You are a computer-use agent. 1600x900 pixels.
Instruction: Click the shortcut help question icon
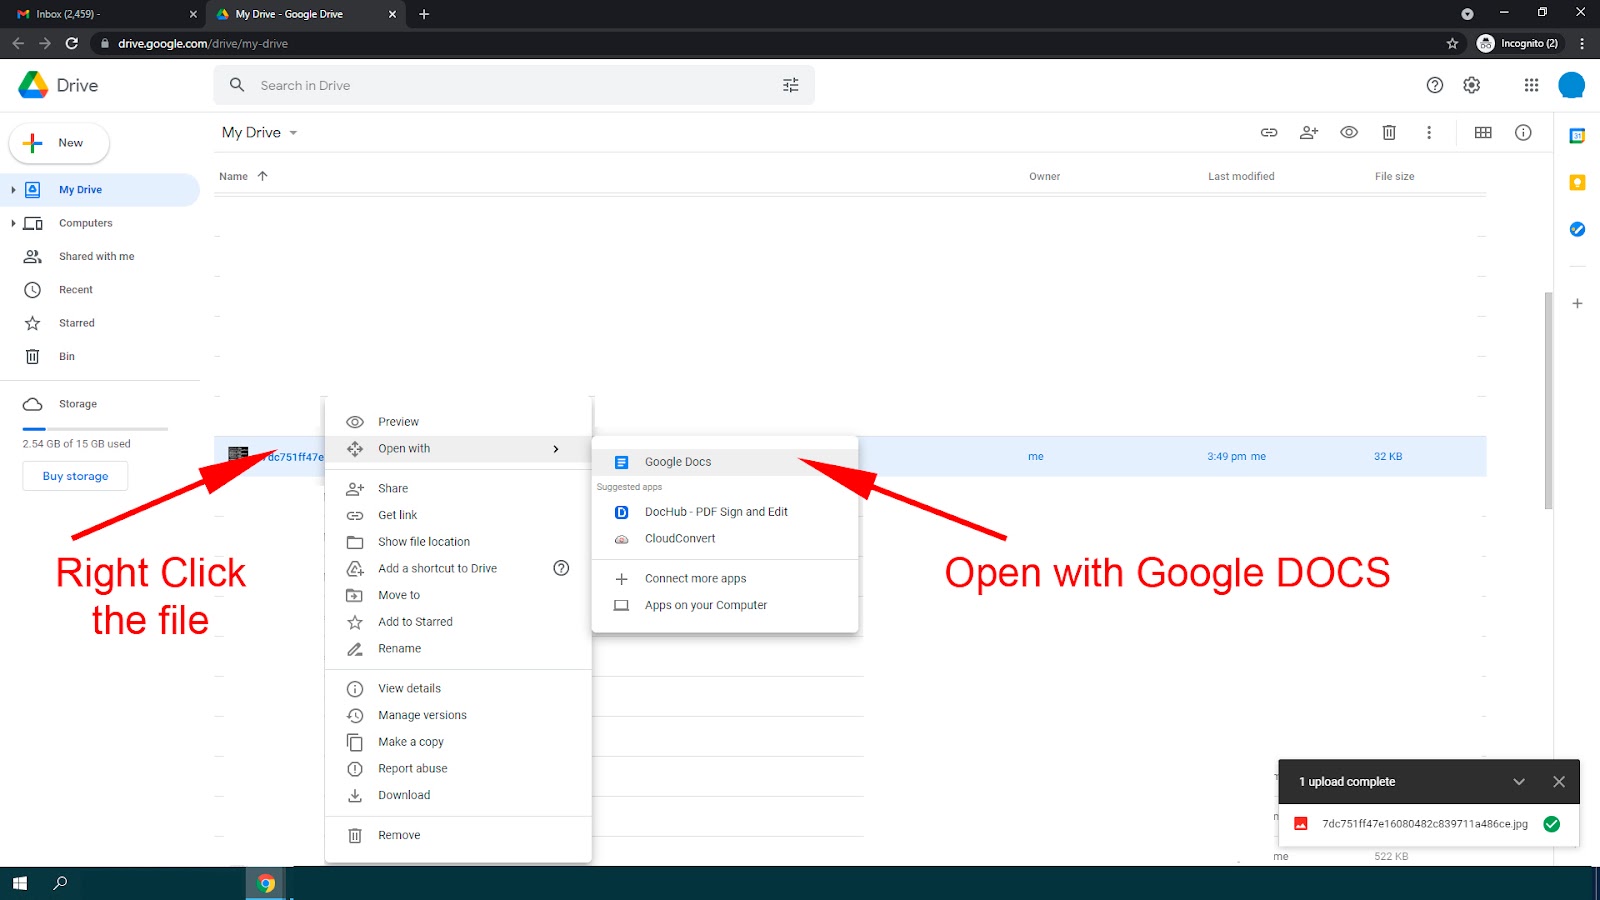point(561,568)
